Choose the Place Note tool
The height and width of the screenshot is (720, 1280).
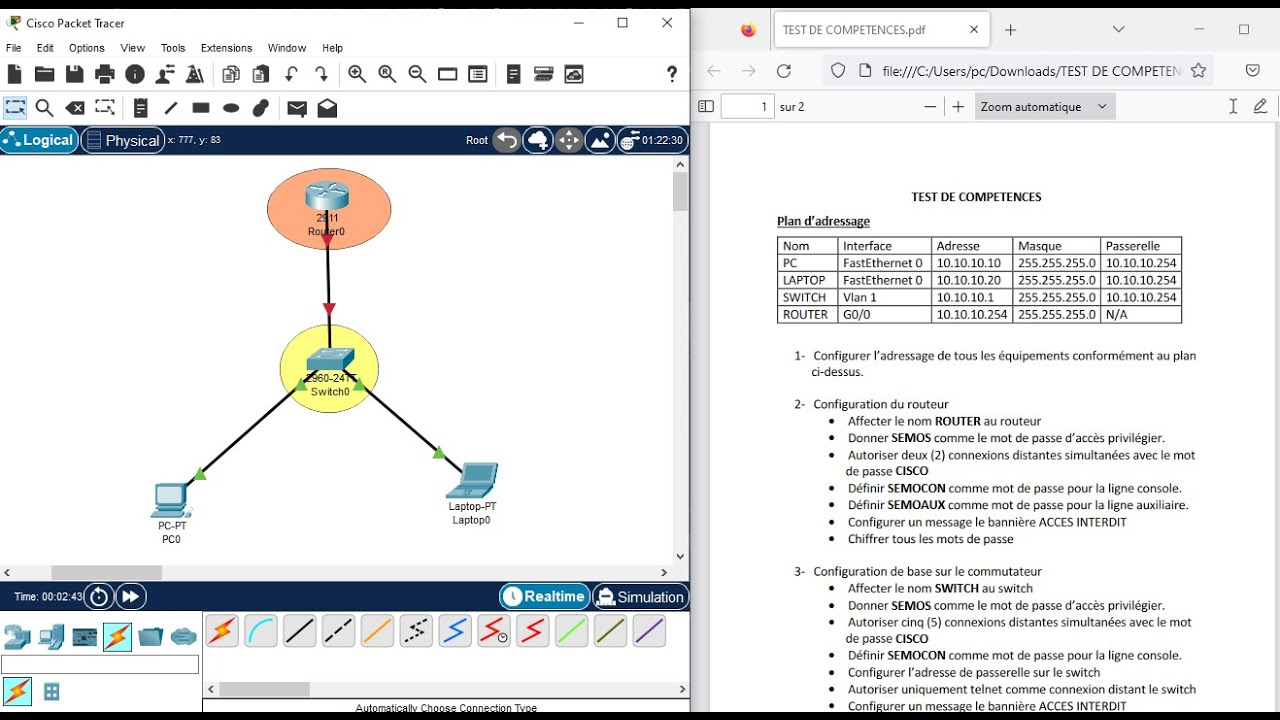click(x=140, y=108)
